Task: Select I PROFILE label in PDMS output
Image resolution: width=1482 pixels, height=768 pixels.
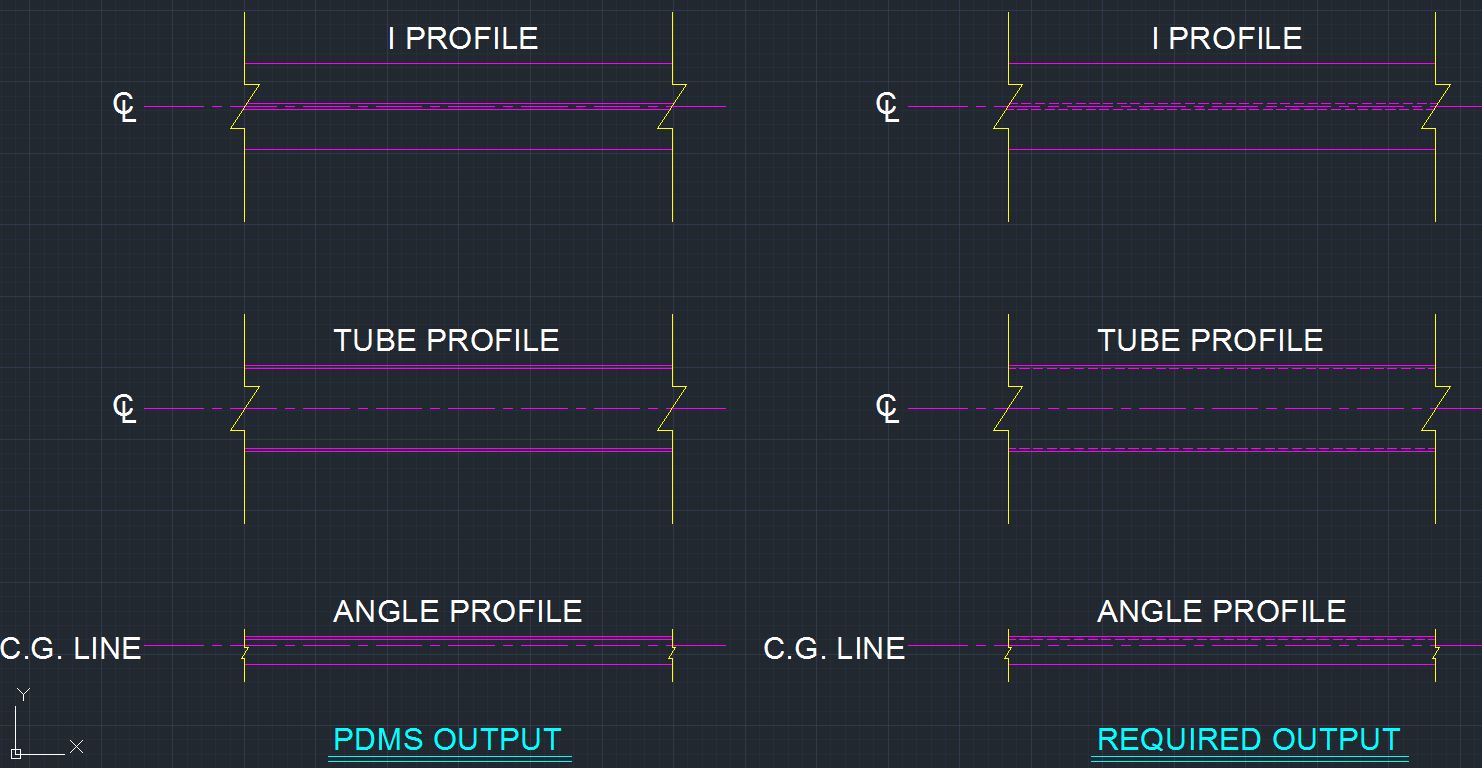Action: click(x=463, y=39)
